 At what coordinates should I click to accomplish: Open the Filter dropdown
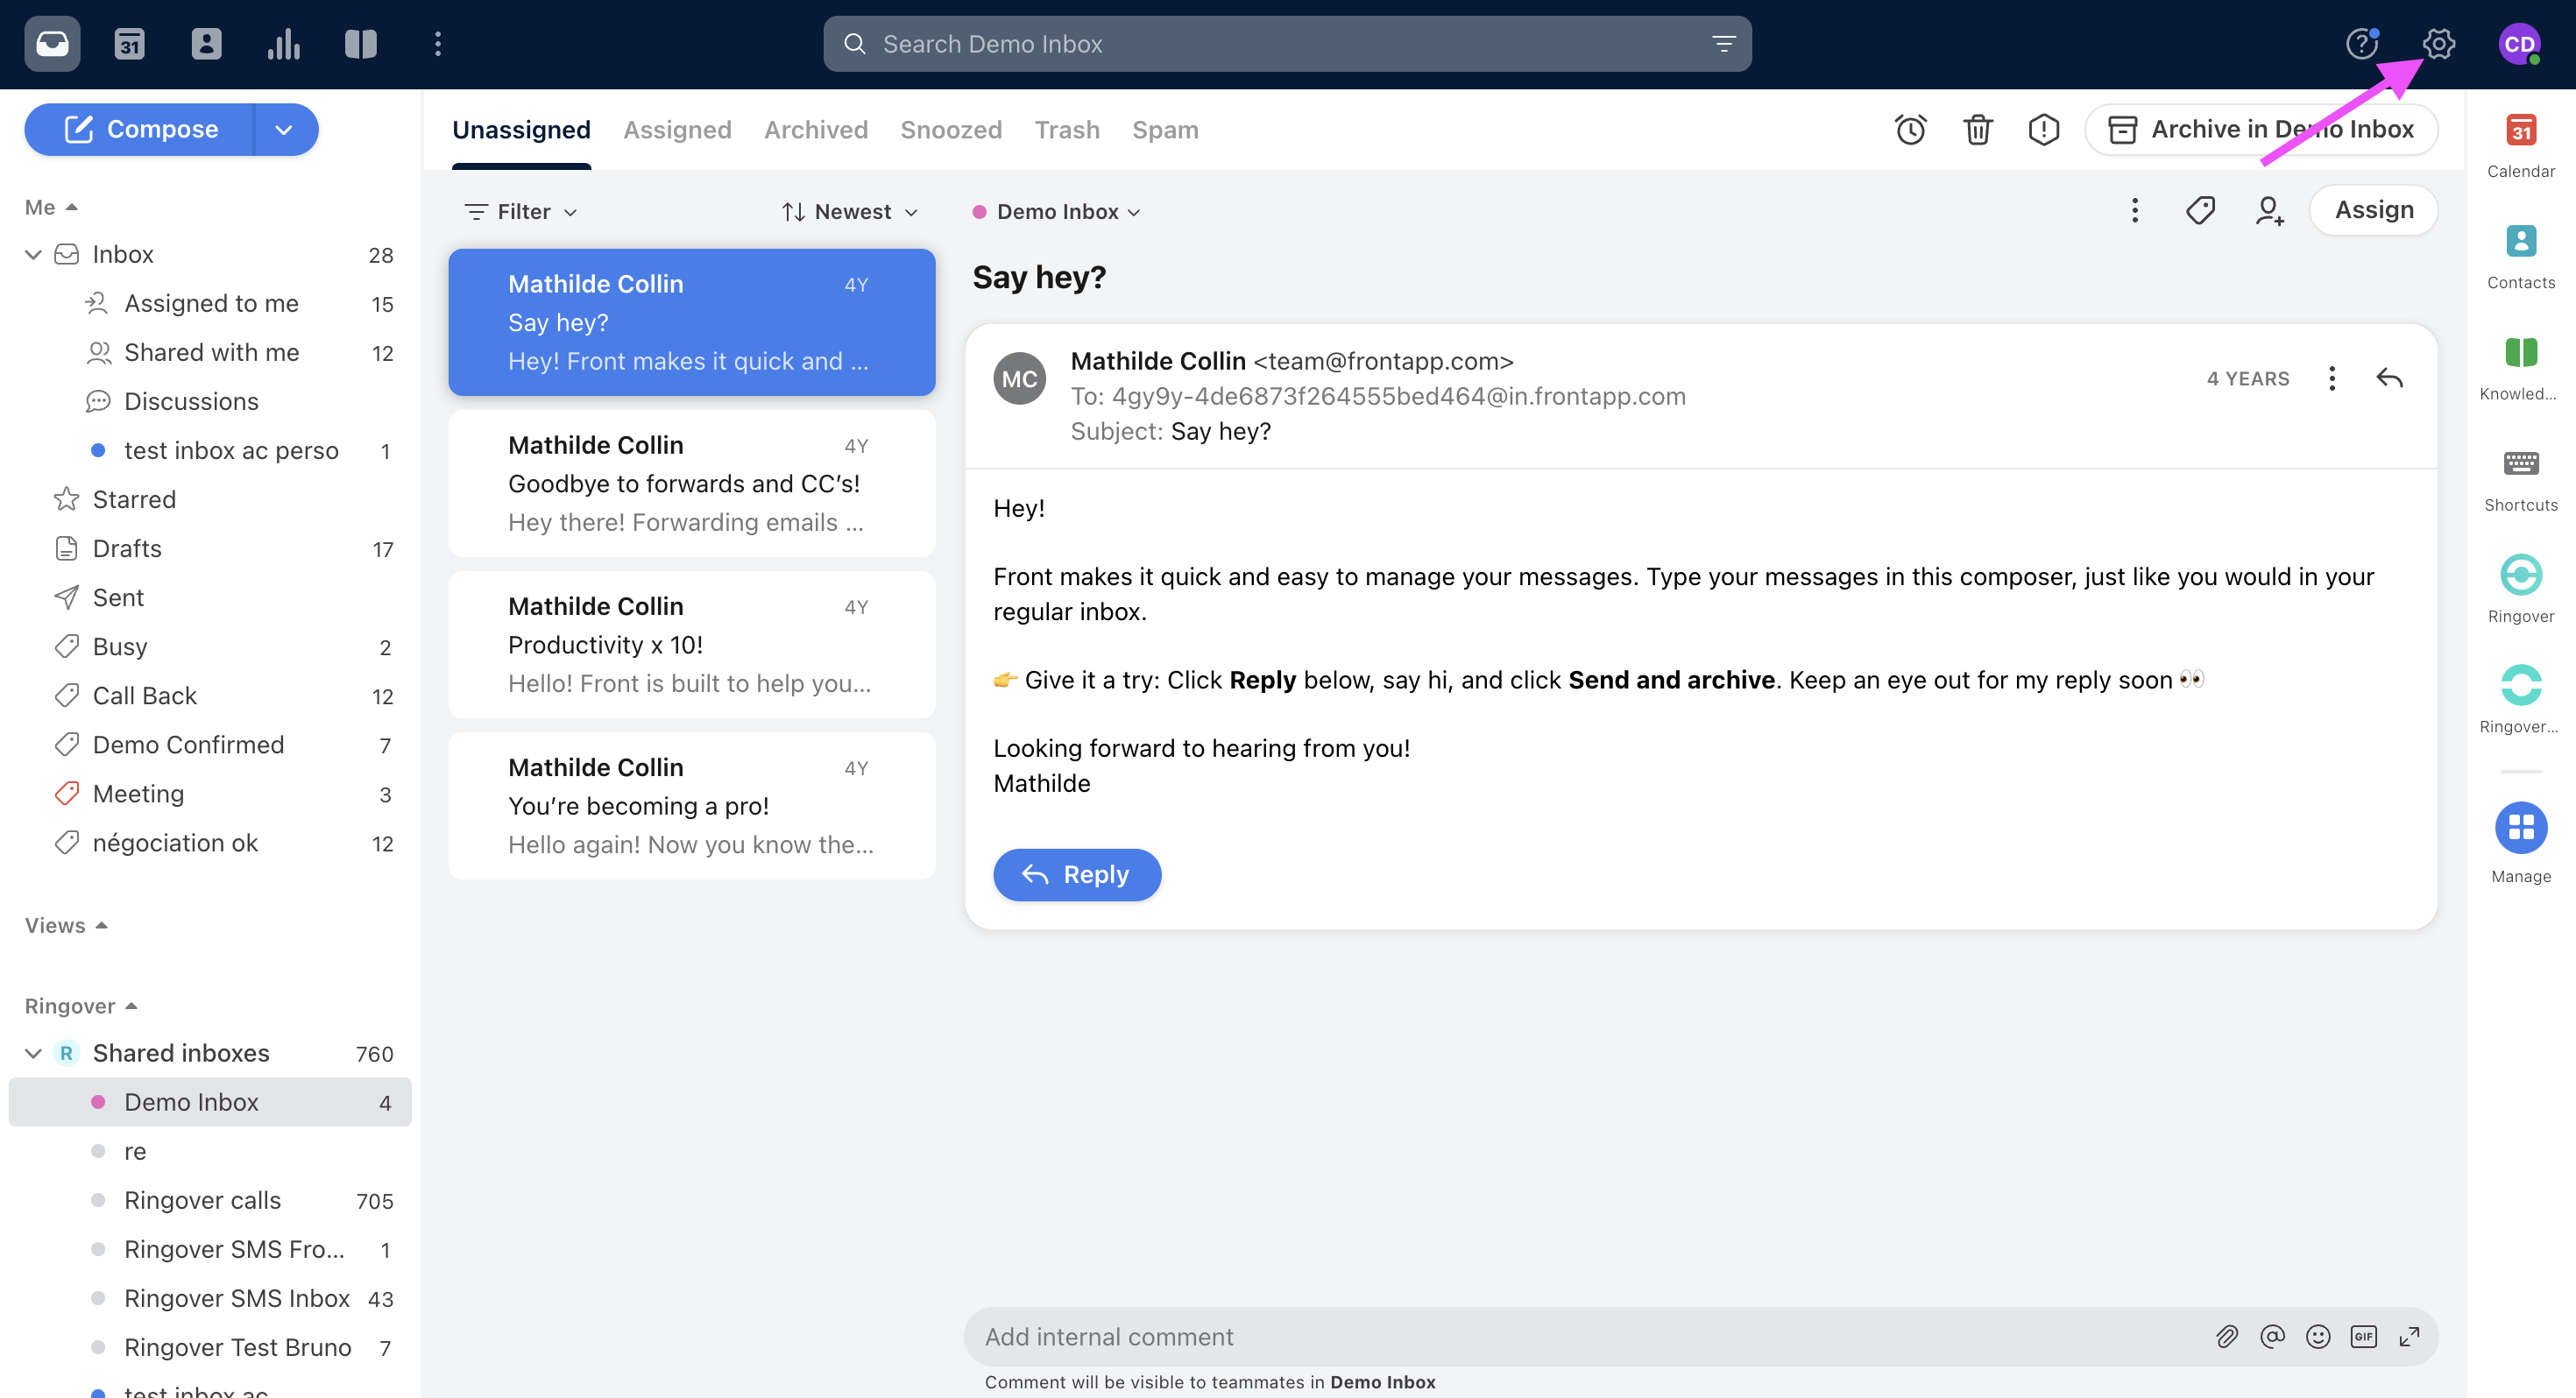(521, 211)
